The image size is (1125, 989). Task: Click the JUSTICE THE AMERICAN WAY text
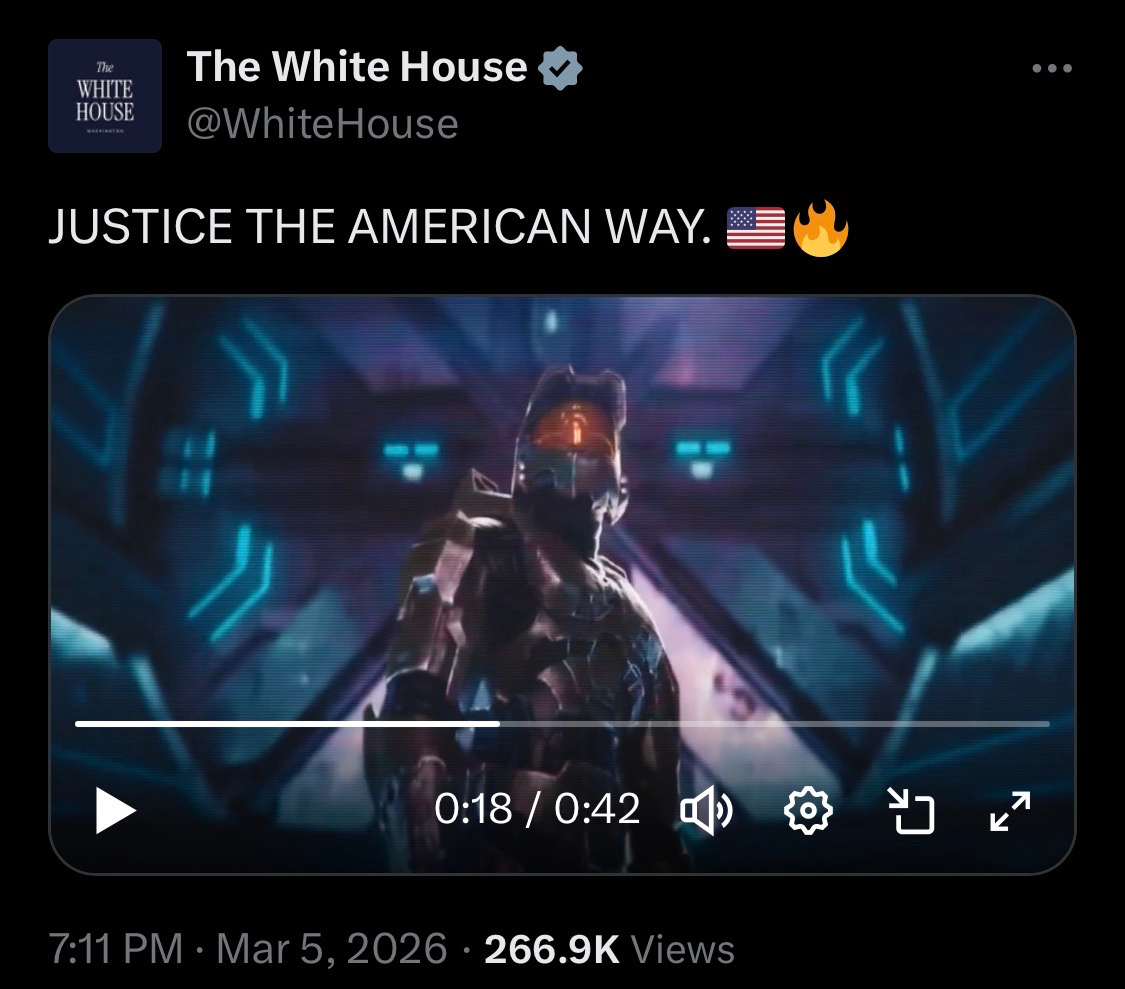(x=380, y=227)
